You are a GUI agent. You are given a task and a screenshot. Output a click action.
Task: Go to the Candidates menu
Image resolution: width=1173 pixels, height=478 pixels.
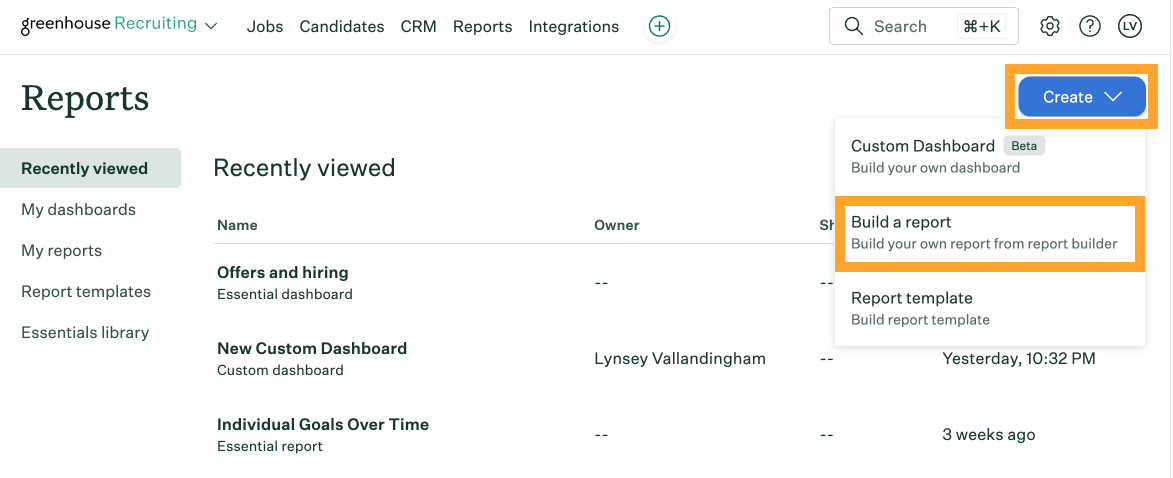coord(342,27)
